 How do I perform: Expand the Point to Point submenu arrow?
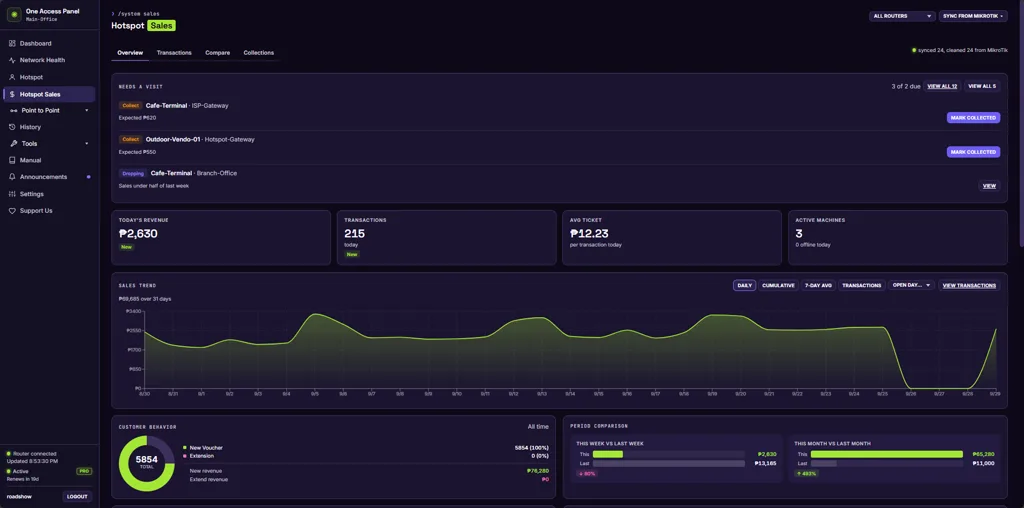[x=87, y=110]
